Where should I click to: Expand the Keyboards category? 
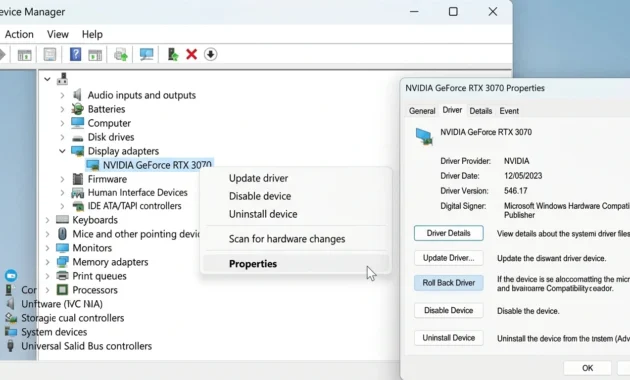pyautogui.click(x=47, y=220)
